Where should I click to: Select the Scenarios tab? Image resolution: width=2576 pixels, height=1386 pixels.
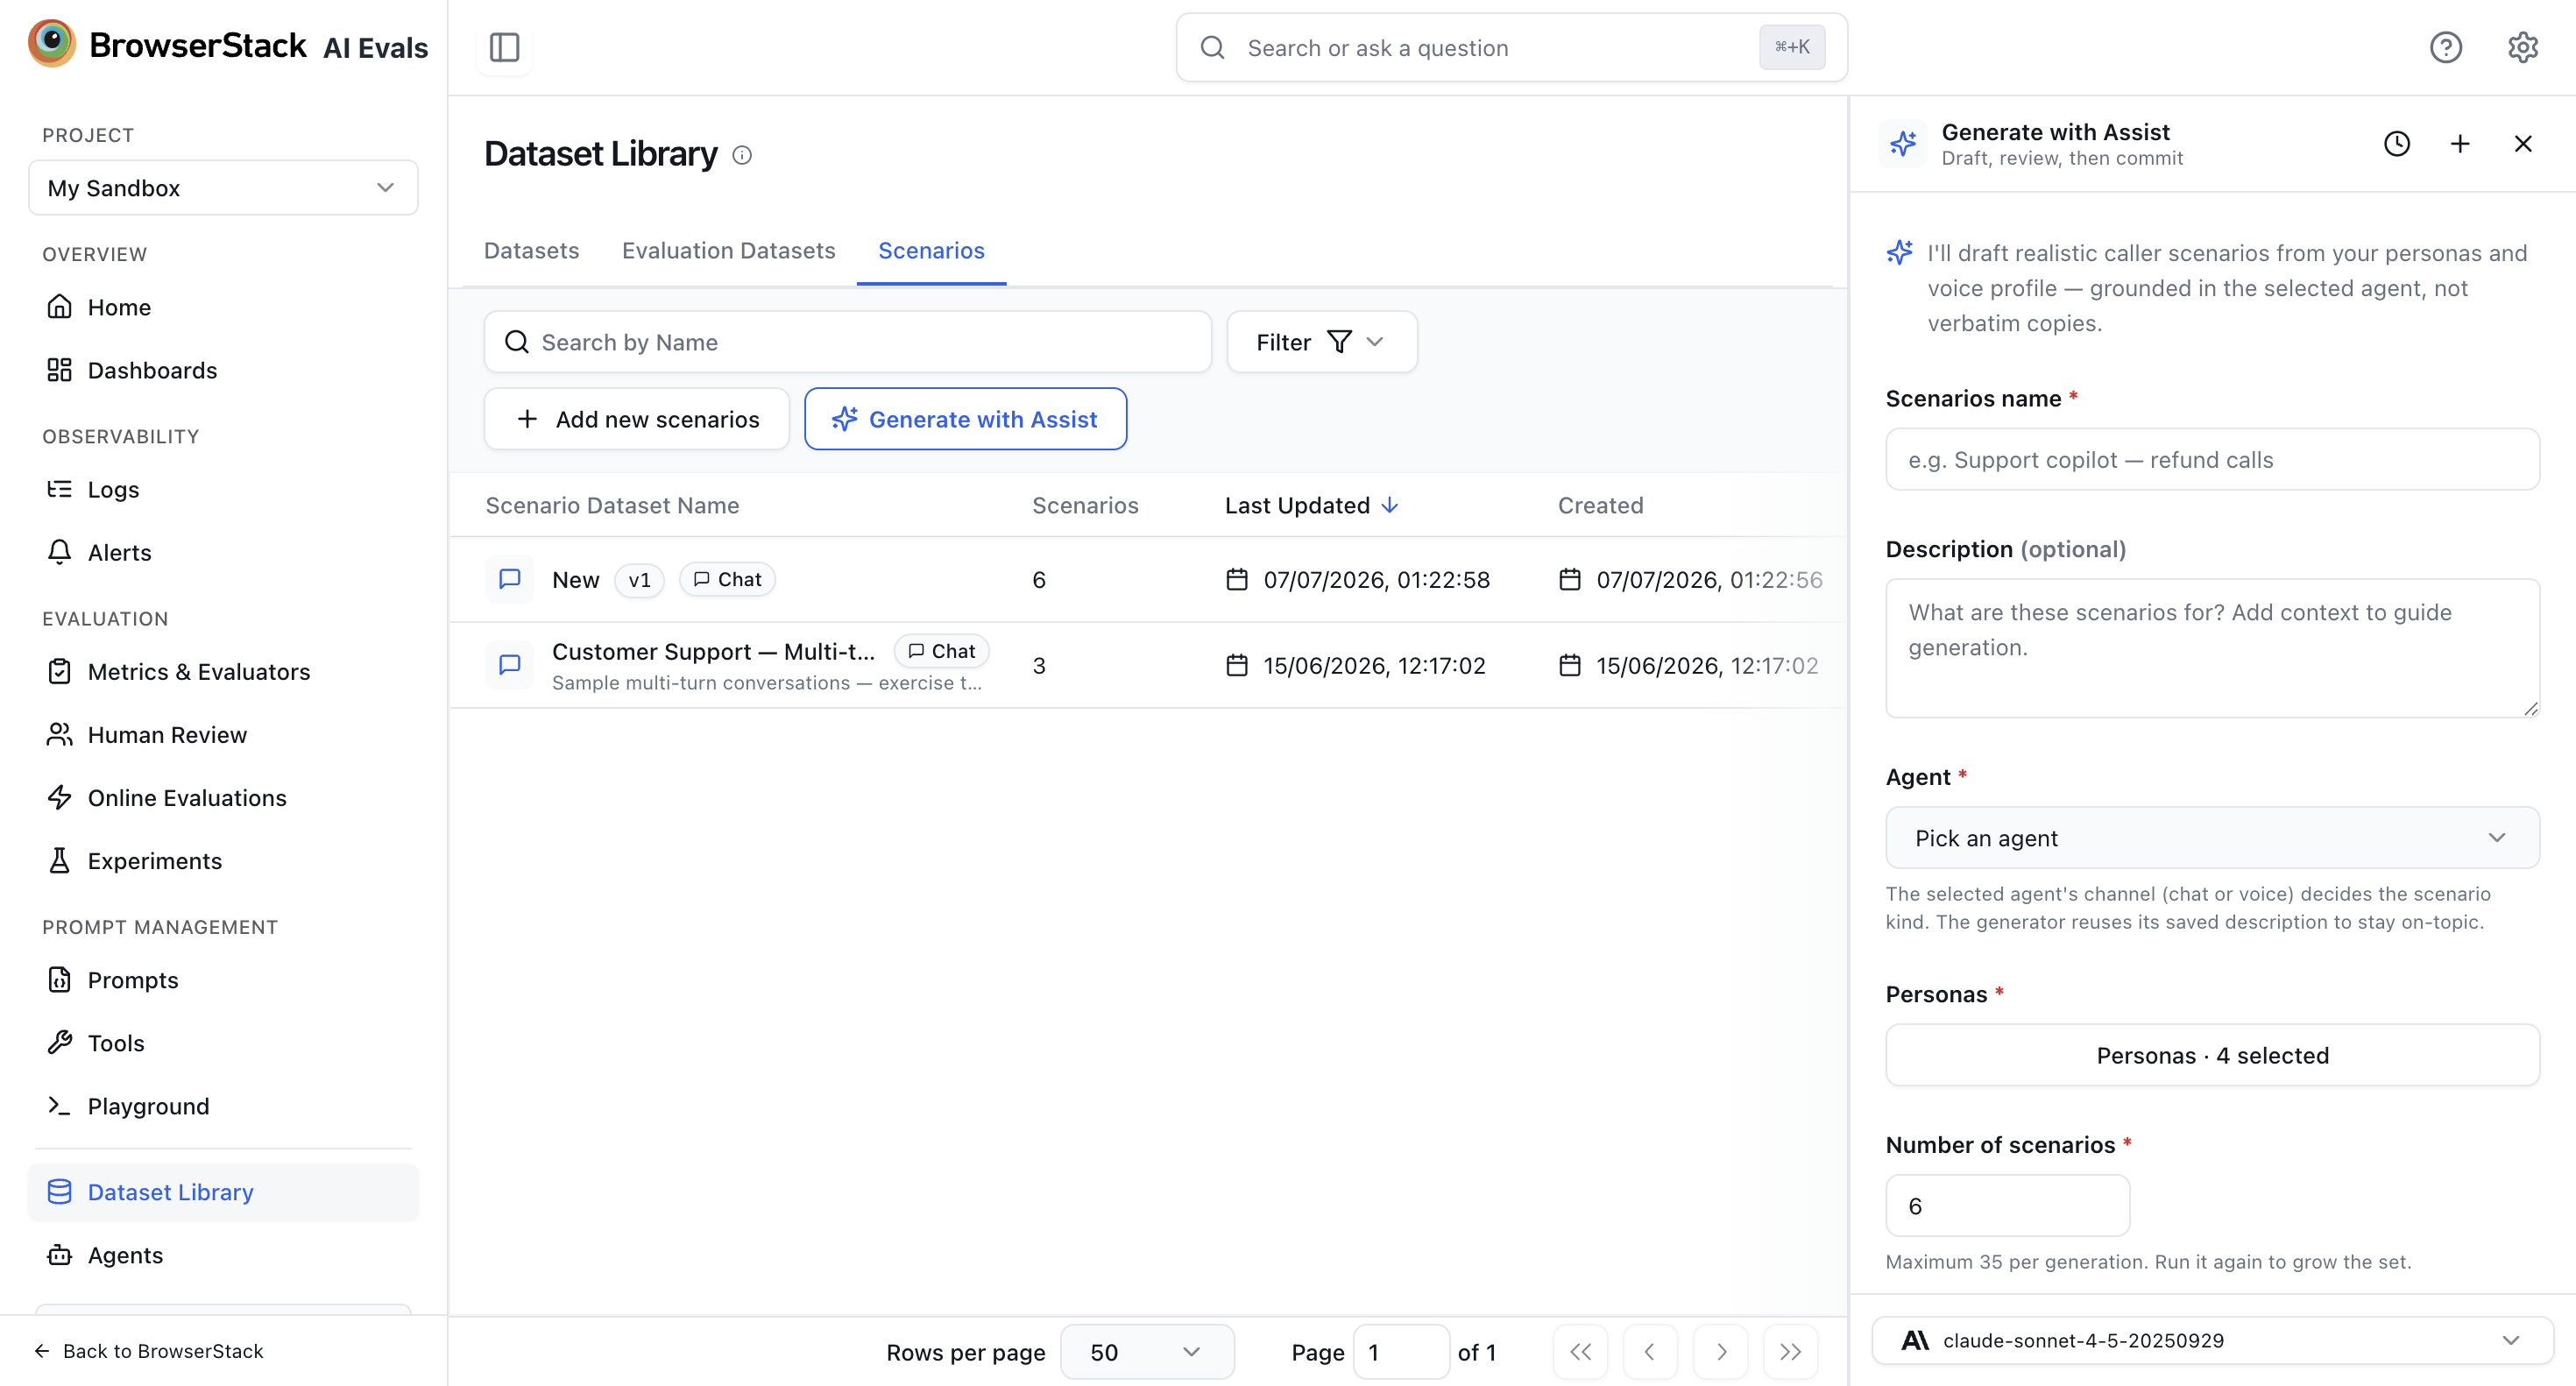932,250
